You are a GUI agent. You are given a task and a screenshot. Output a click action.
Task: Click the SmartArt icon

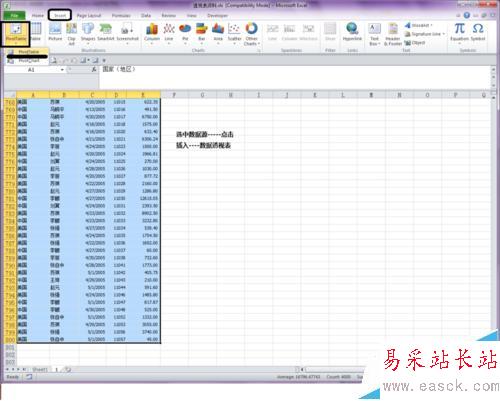click(x=106, y=29)
